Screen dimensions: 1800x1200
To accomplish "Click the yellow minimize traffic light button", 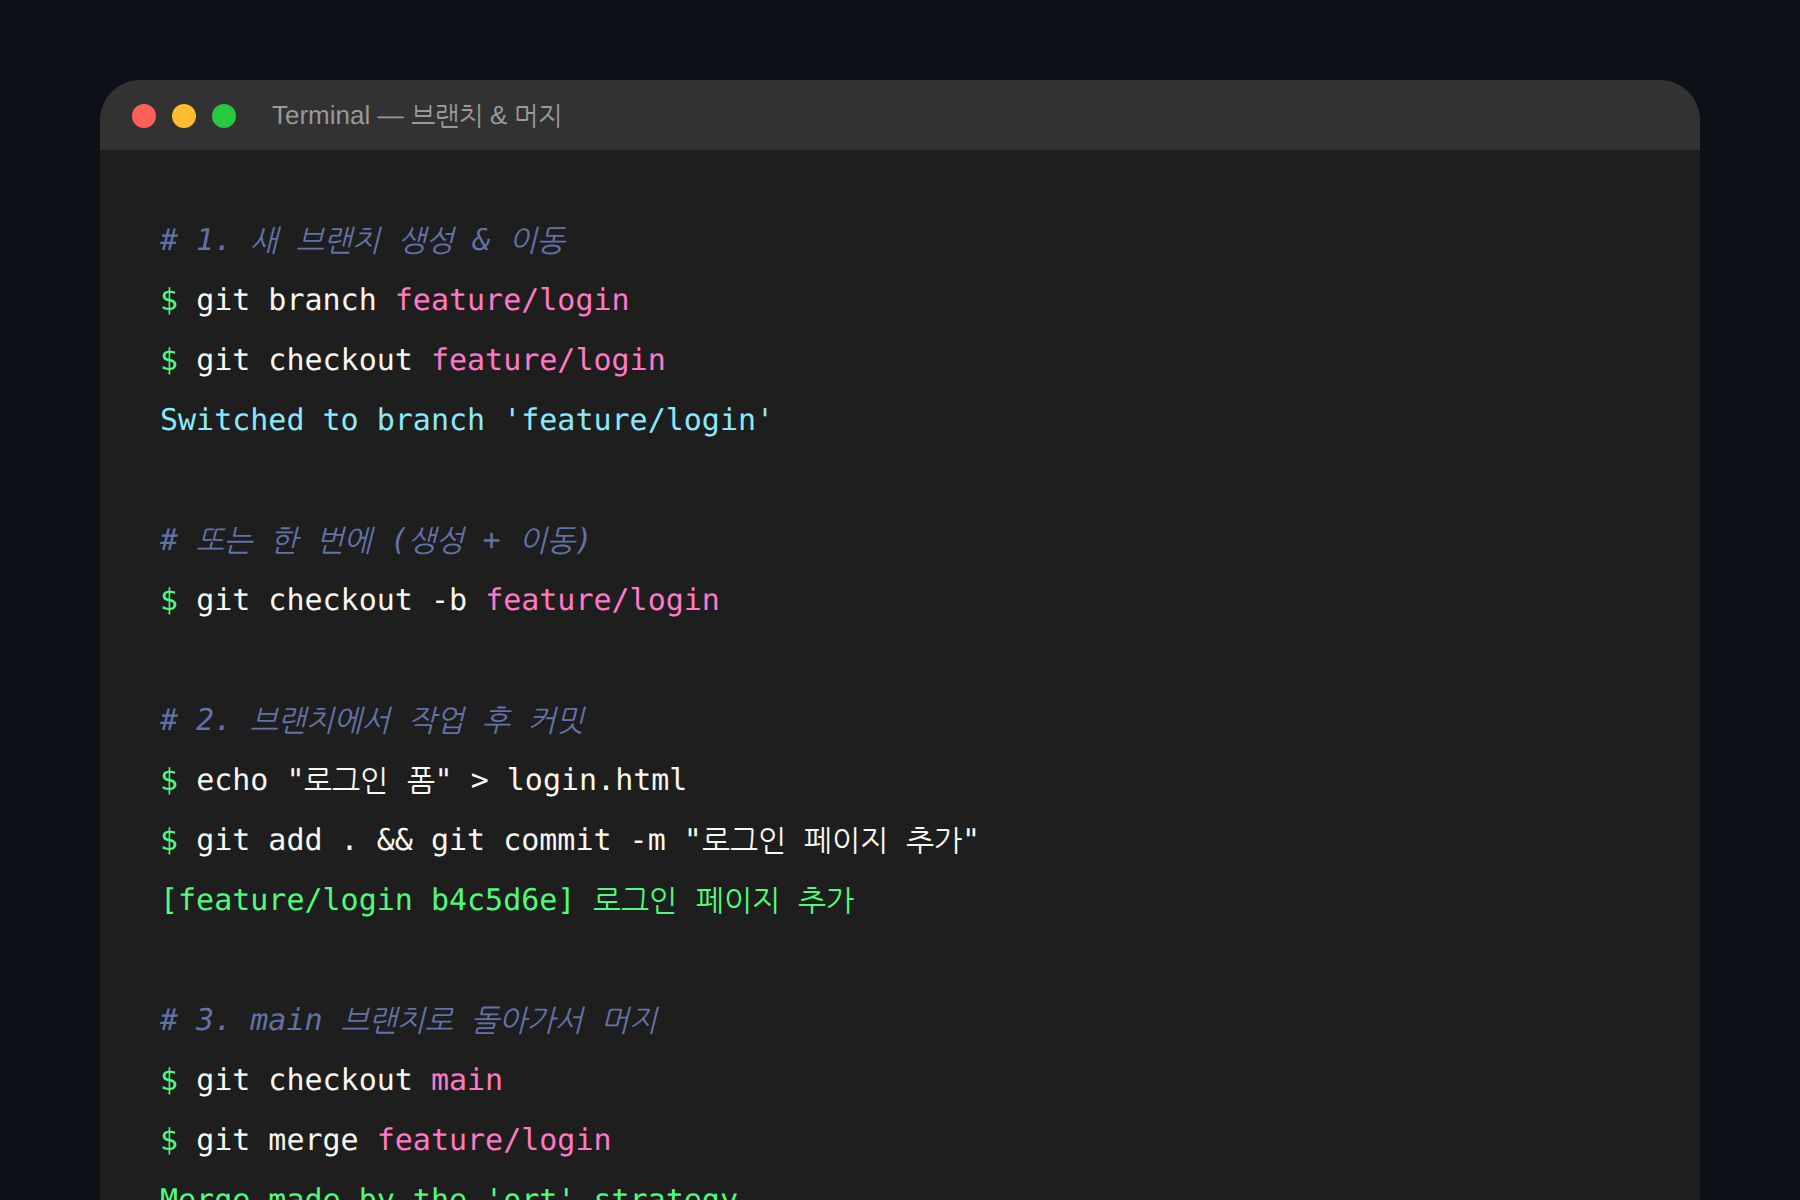I will (x=184, y=116).
